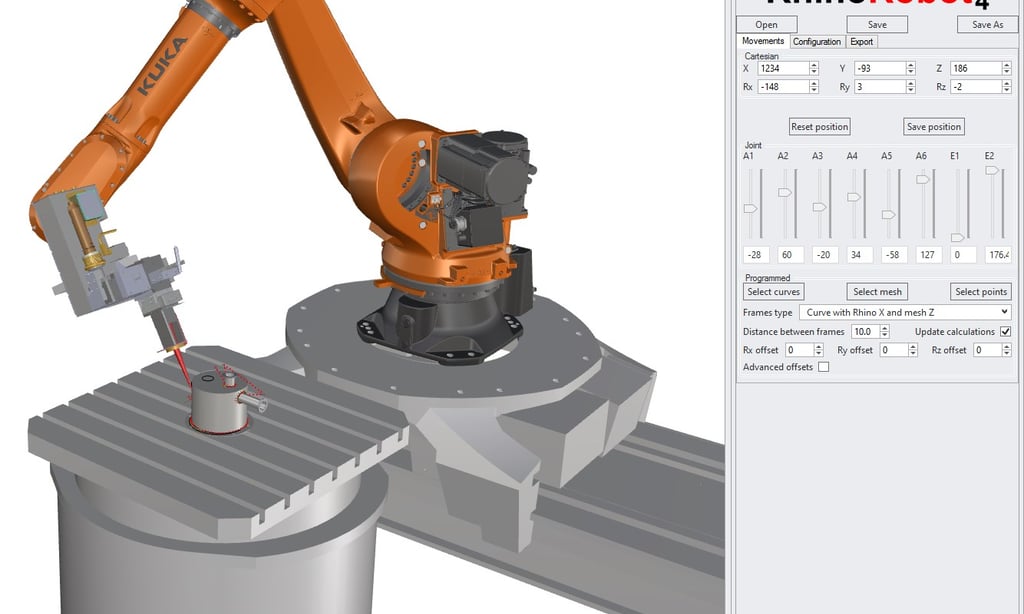The height and width of the screenshot is (614, 1024).
Task: Click the "Frames type" label text
Action: pyautogui.click(x=767, y=313)
